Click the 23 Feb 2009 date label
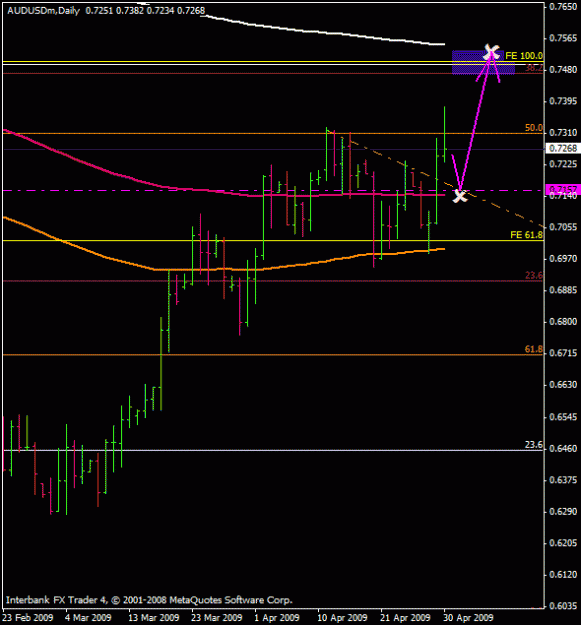The width and height of the screenshot is (581, 625). pos(28,617)
